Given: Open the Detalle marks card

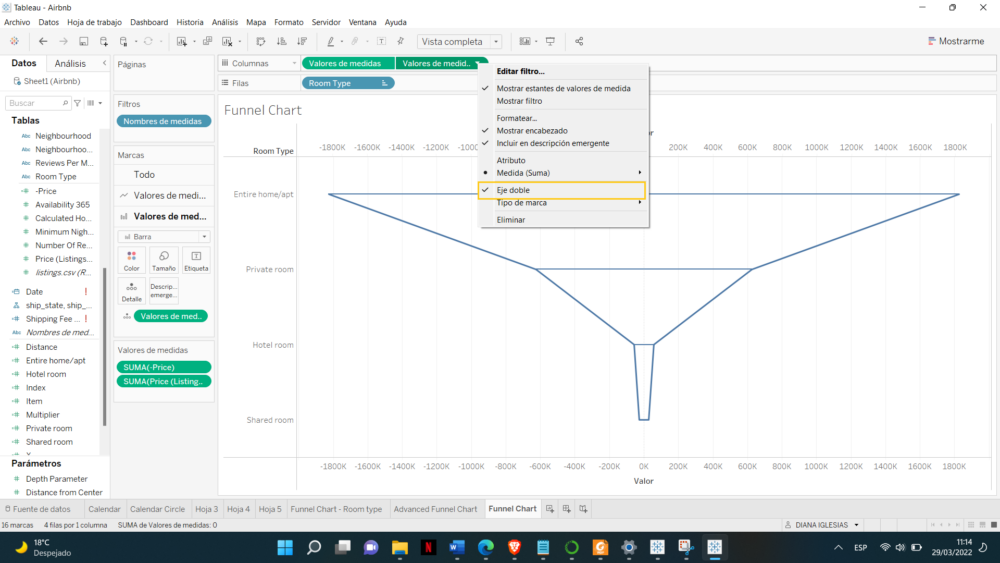Looking at the screenshot, I should 132,291.
